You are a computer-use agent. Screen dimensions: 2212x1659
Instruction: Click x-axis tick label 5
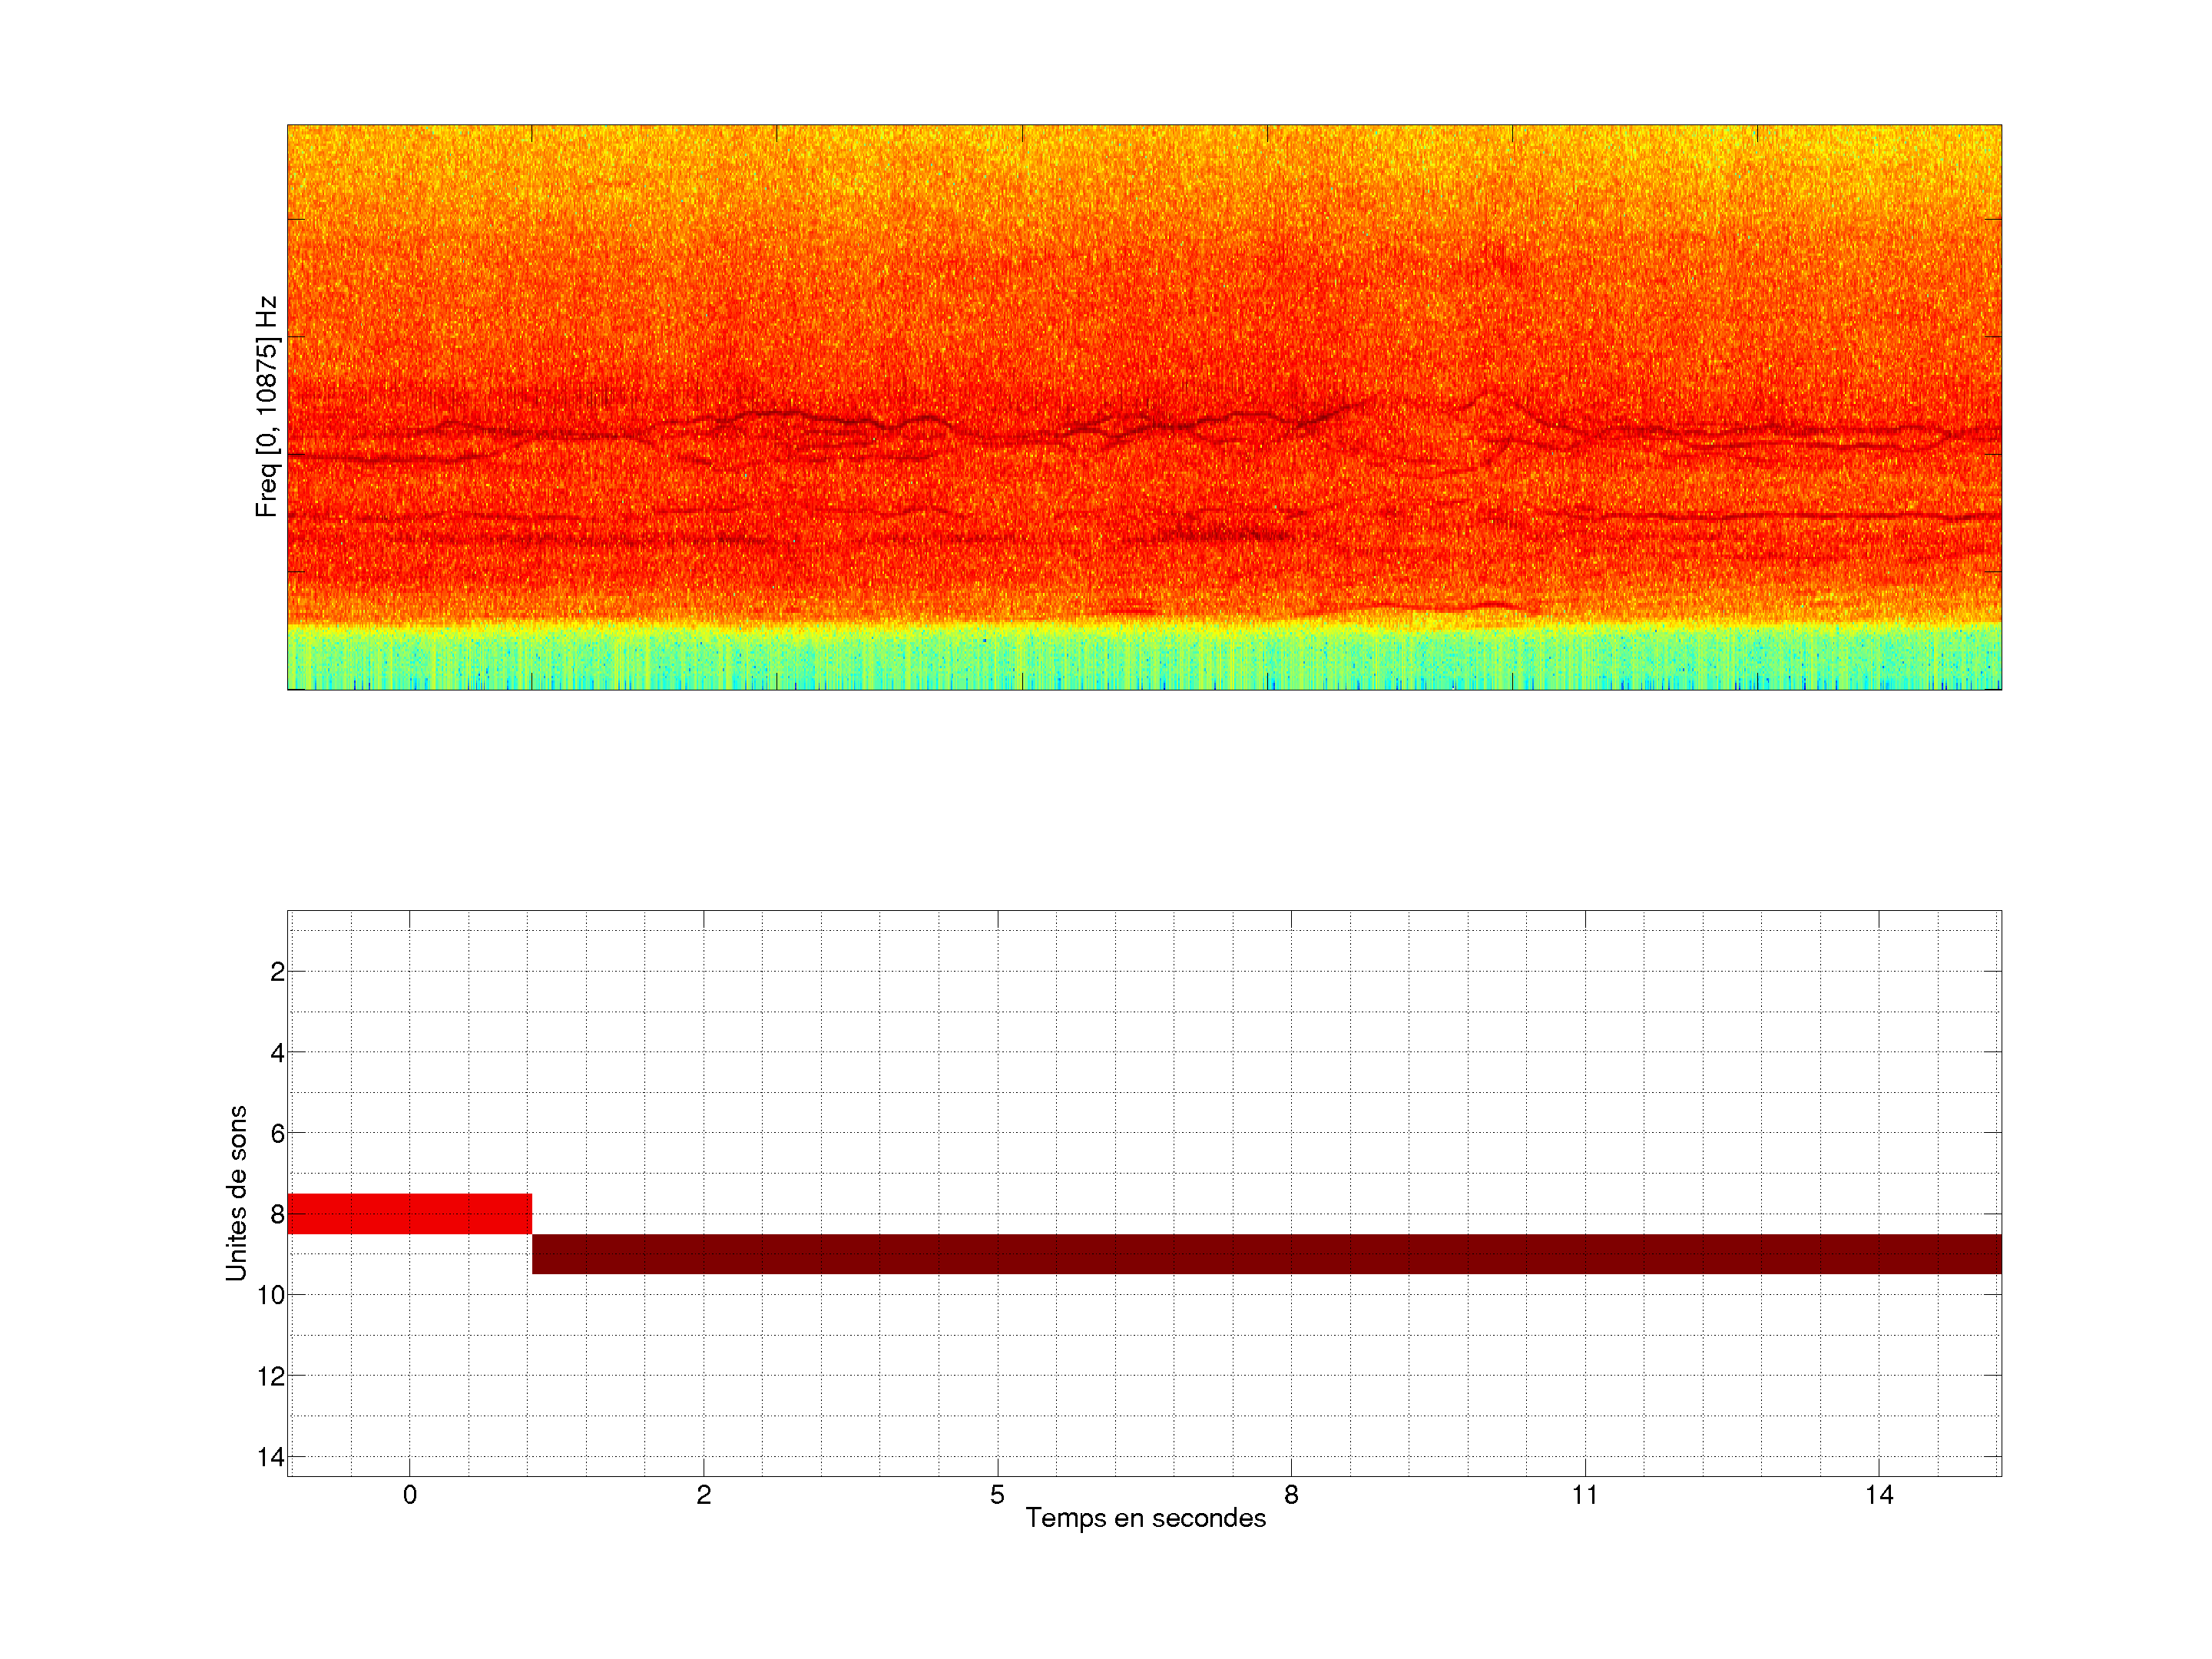pos(997,1495)
